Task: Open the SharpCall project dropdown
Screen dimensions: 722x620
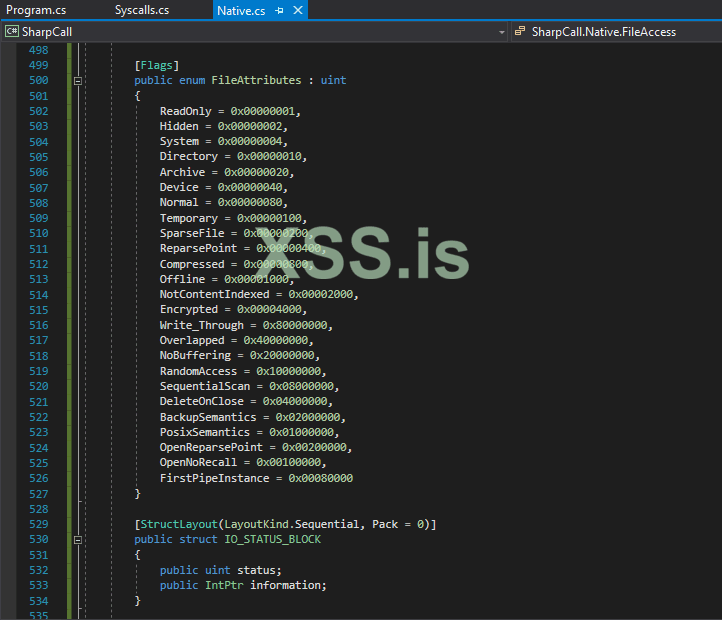Action: click(x=501, y=32)
